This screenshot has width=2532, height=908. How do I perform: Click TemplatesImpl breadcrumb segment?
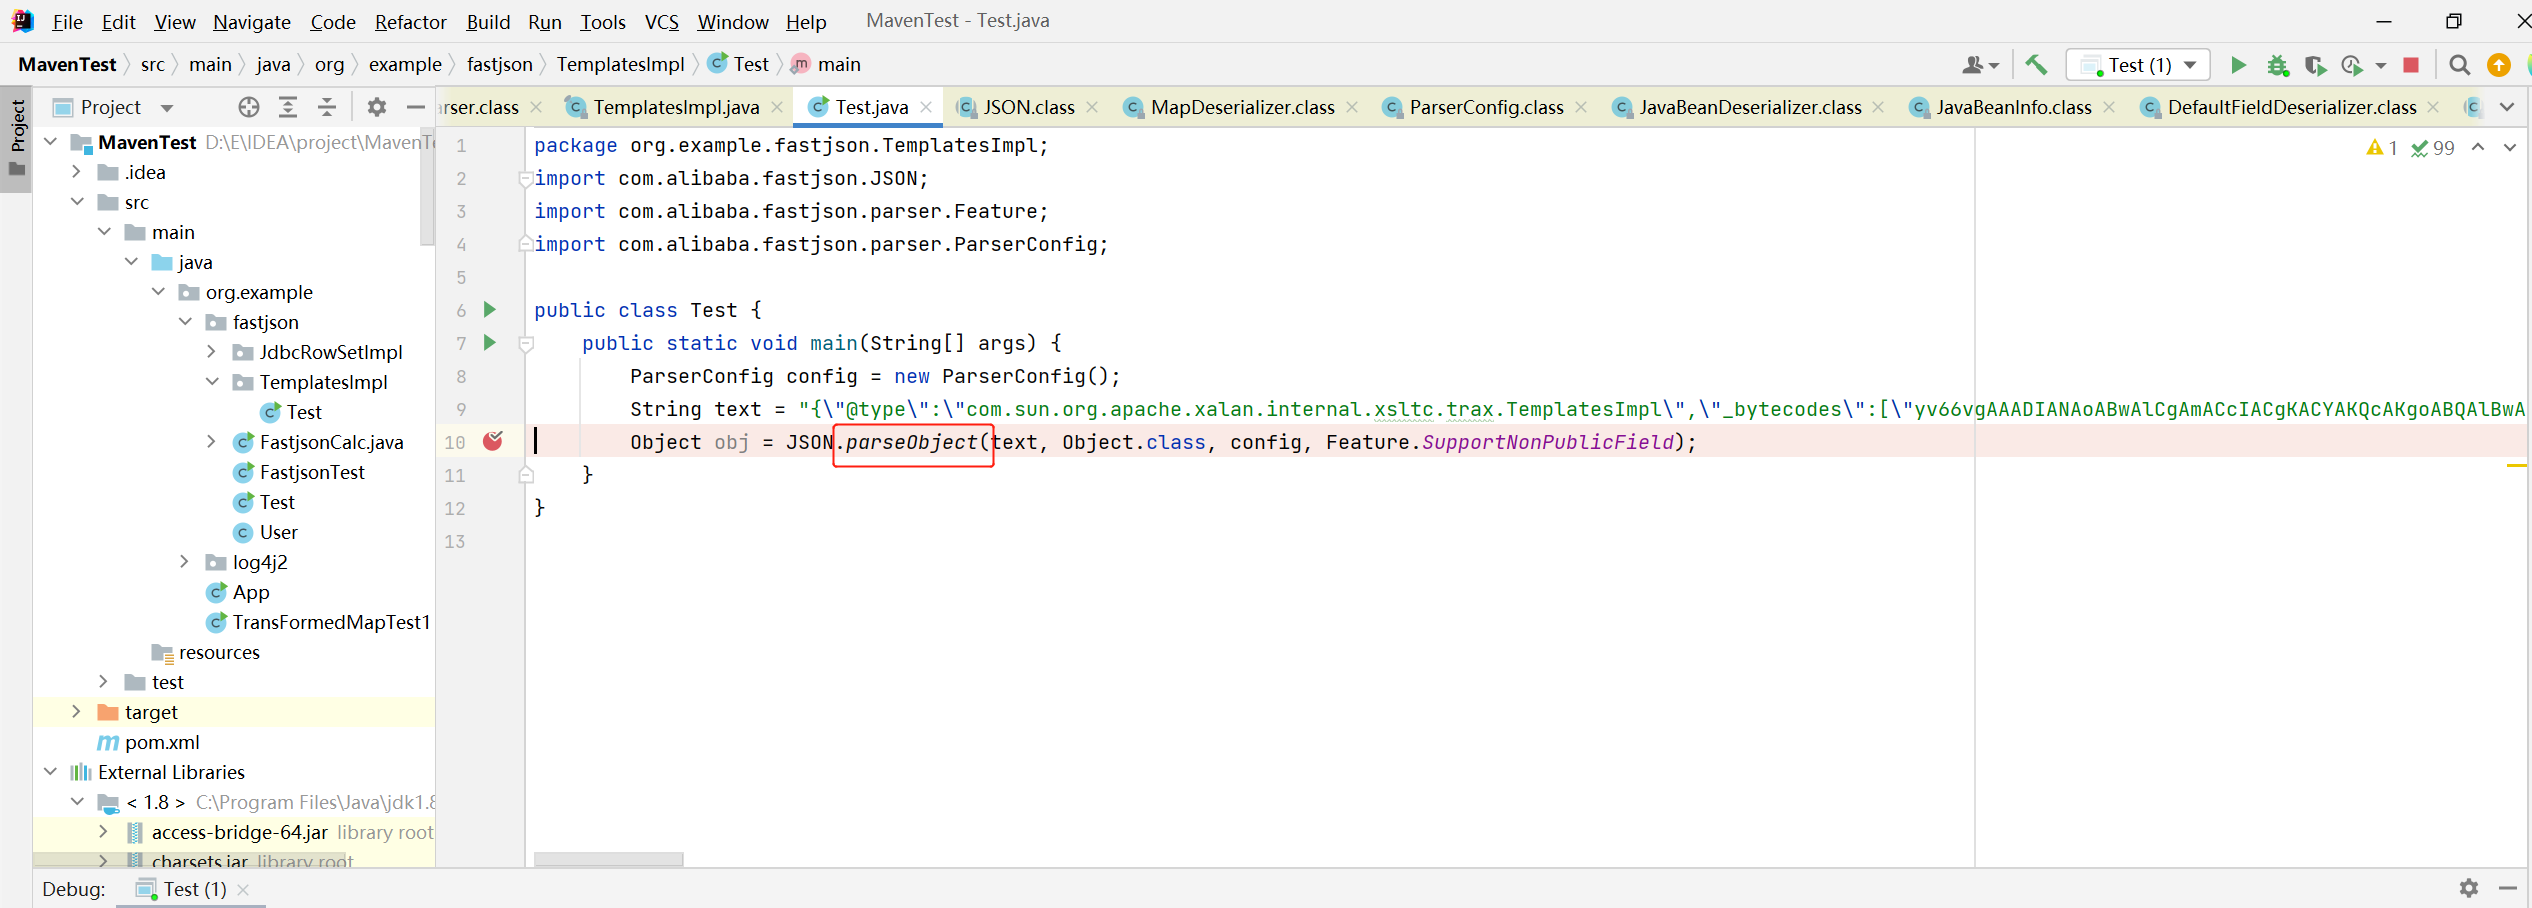tap(620, 65)
